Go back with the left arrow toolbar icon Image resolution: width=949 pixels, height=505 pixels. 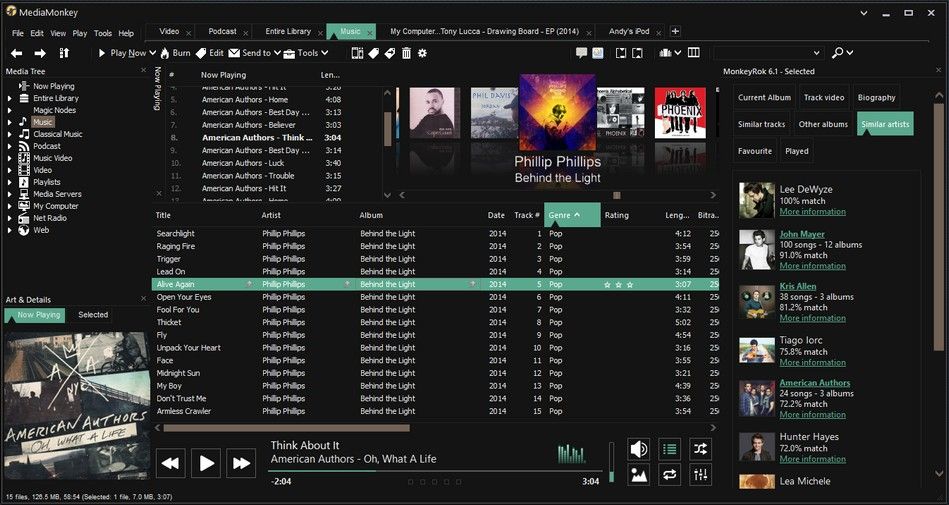[x=17, y=53]
